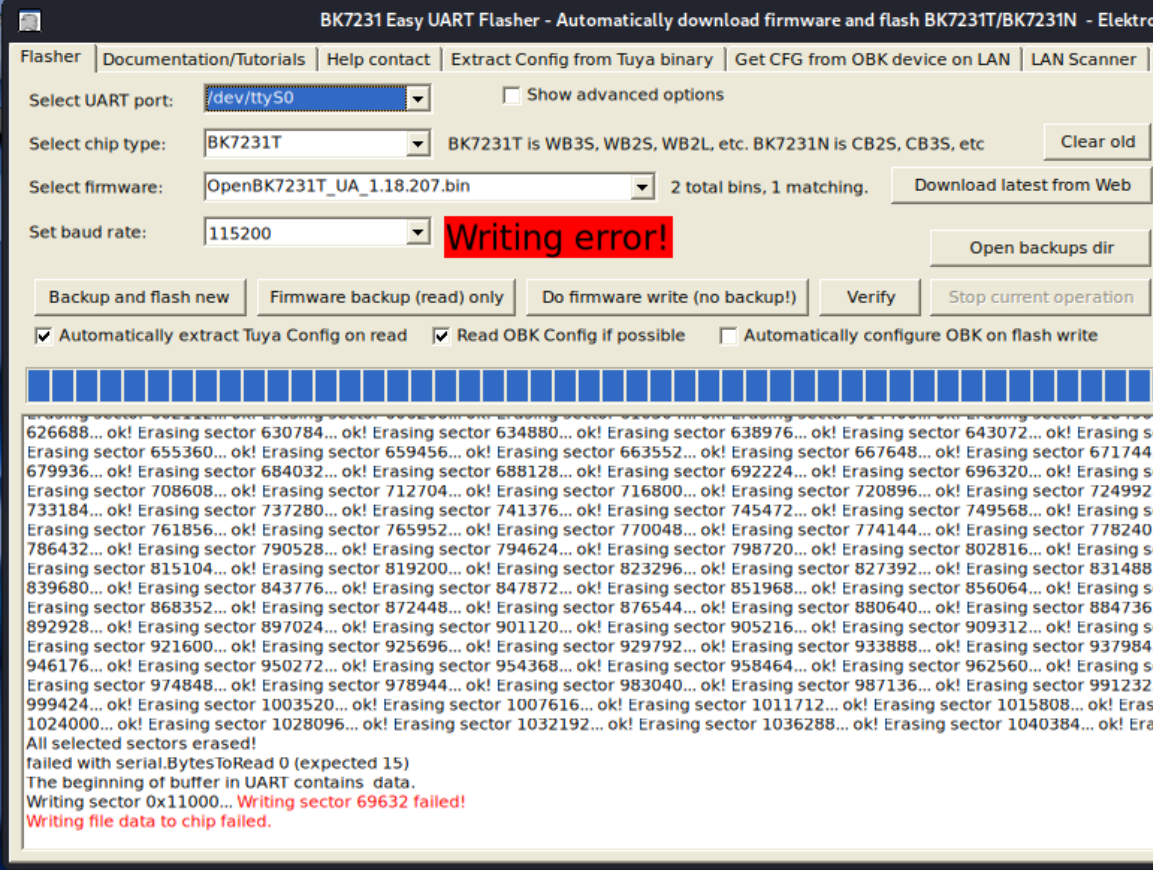This screenshot has height=870, width=1153.
Task: Click the red Writing error! status label
Action: click(x=558, y=238)
